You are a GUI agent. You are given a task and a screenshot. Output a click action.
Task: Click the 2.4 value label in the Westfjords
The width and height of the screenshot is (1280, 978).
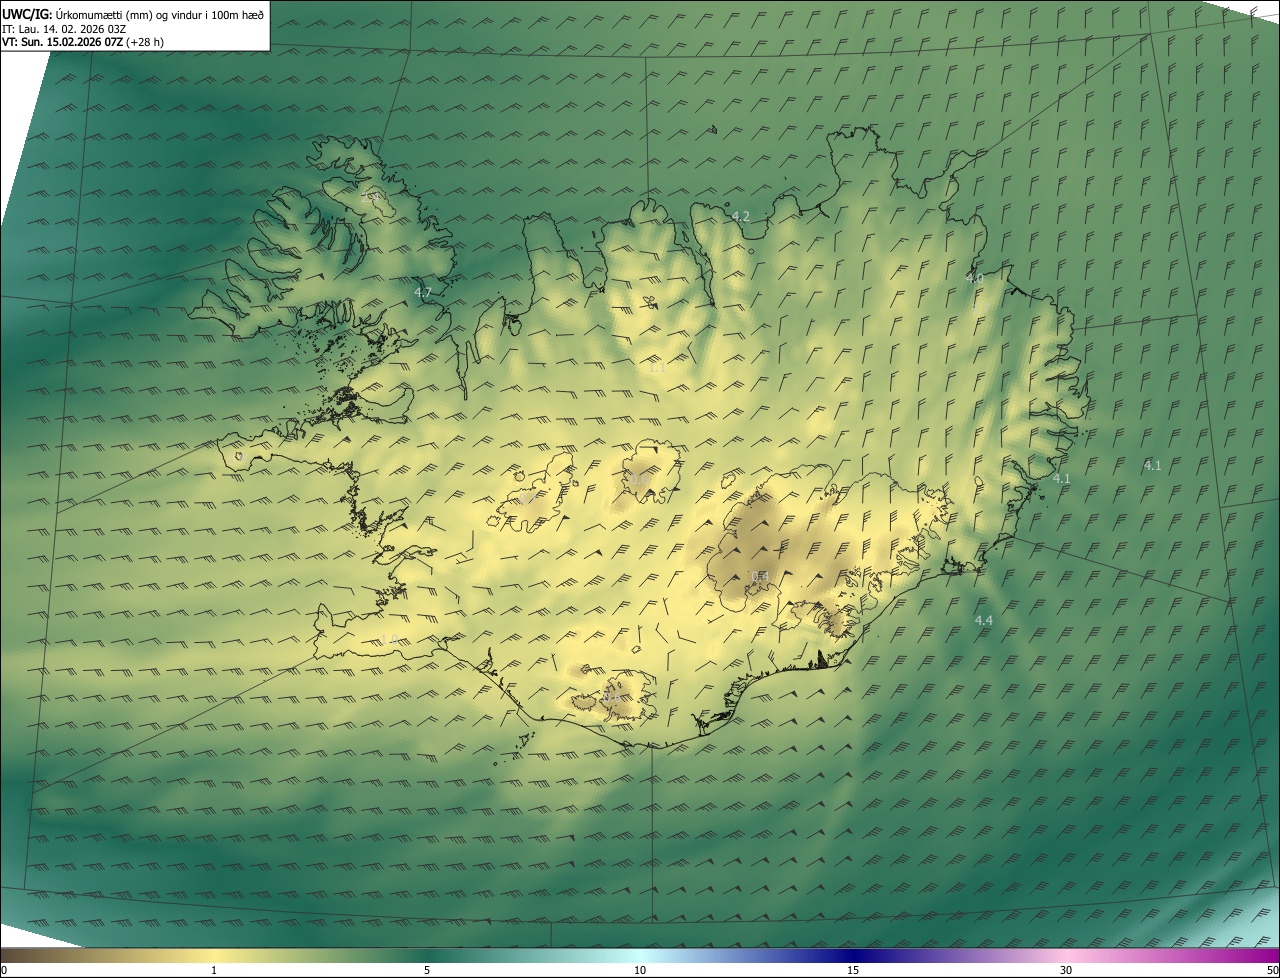(371, 198)
